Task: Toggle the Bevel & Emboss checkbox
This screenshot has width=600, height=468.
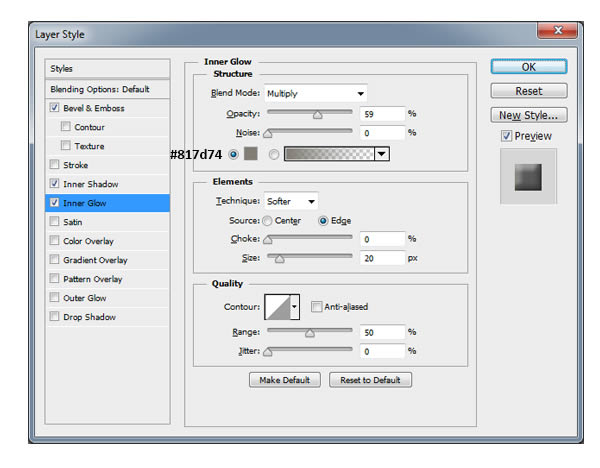Action: 54,108
